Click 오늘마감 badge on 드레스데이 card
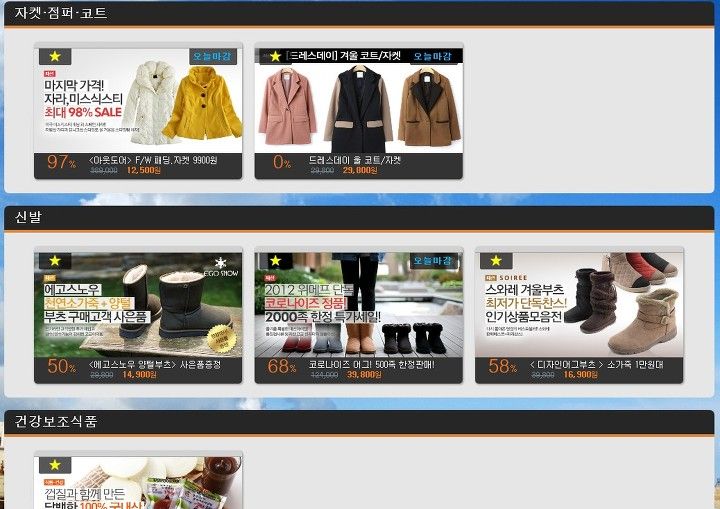Viewport: 720px width, 509px height. 433,57
